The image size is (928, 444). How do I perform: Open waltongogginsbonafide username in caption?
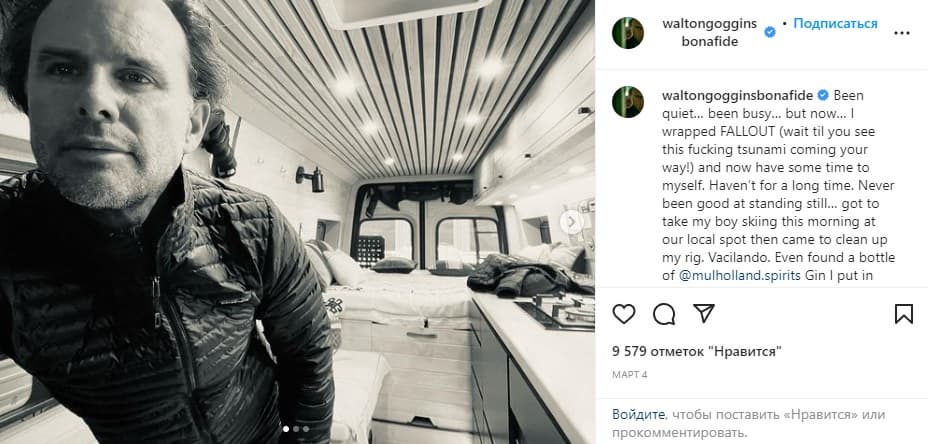pyautogui.click(x=737, y=95)
